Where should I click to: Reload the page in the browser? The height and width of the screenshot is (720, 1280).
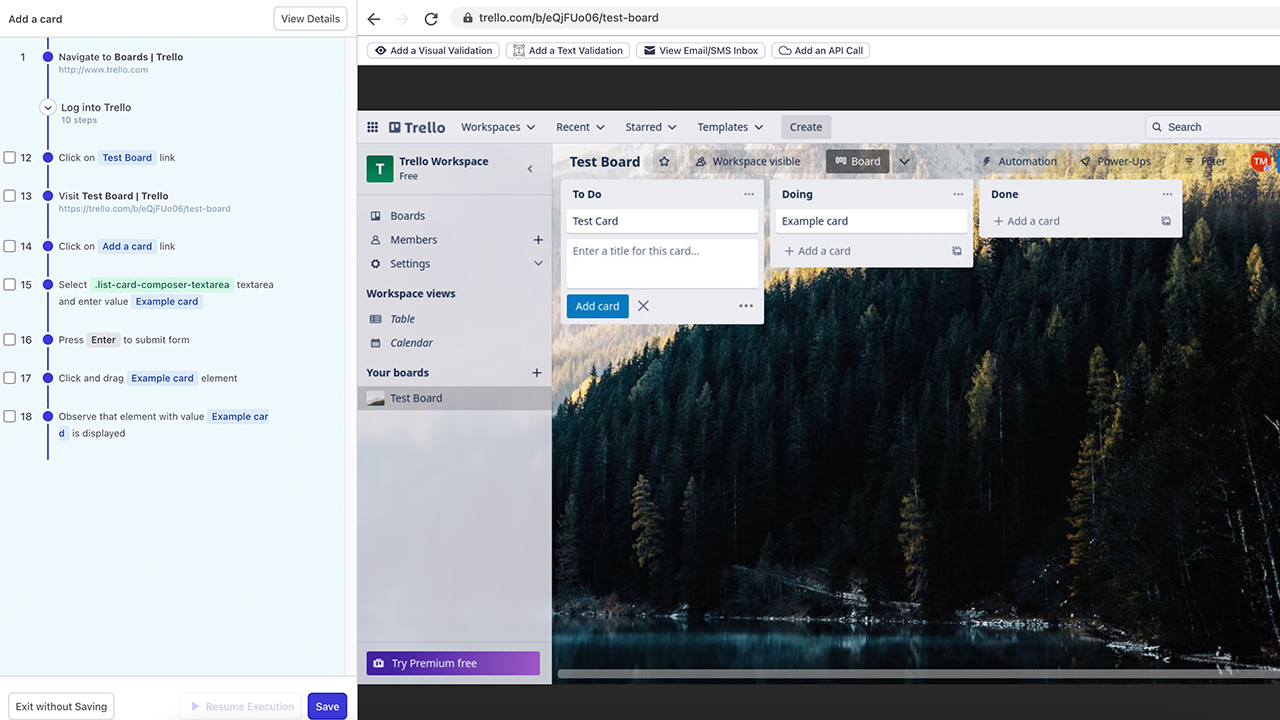431,18
